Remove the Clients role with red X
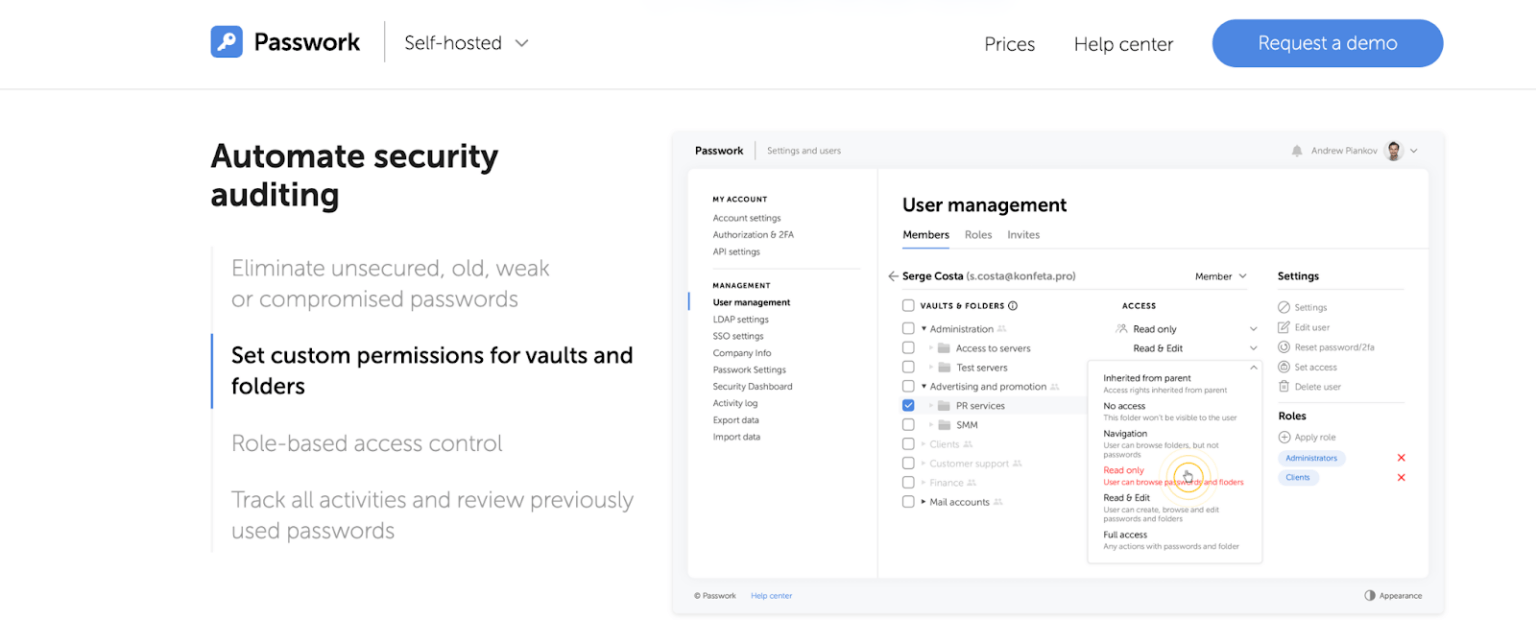Image resolution: width=1536 pixels, height=643 pixels. (1401, 478)
